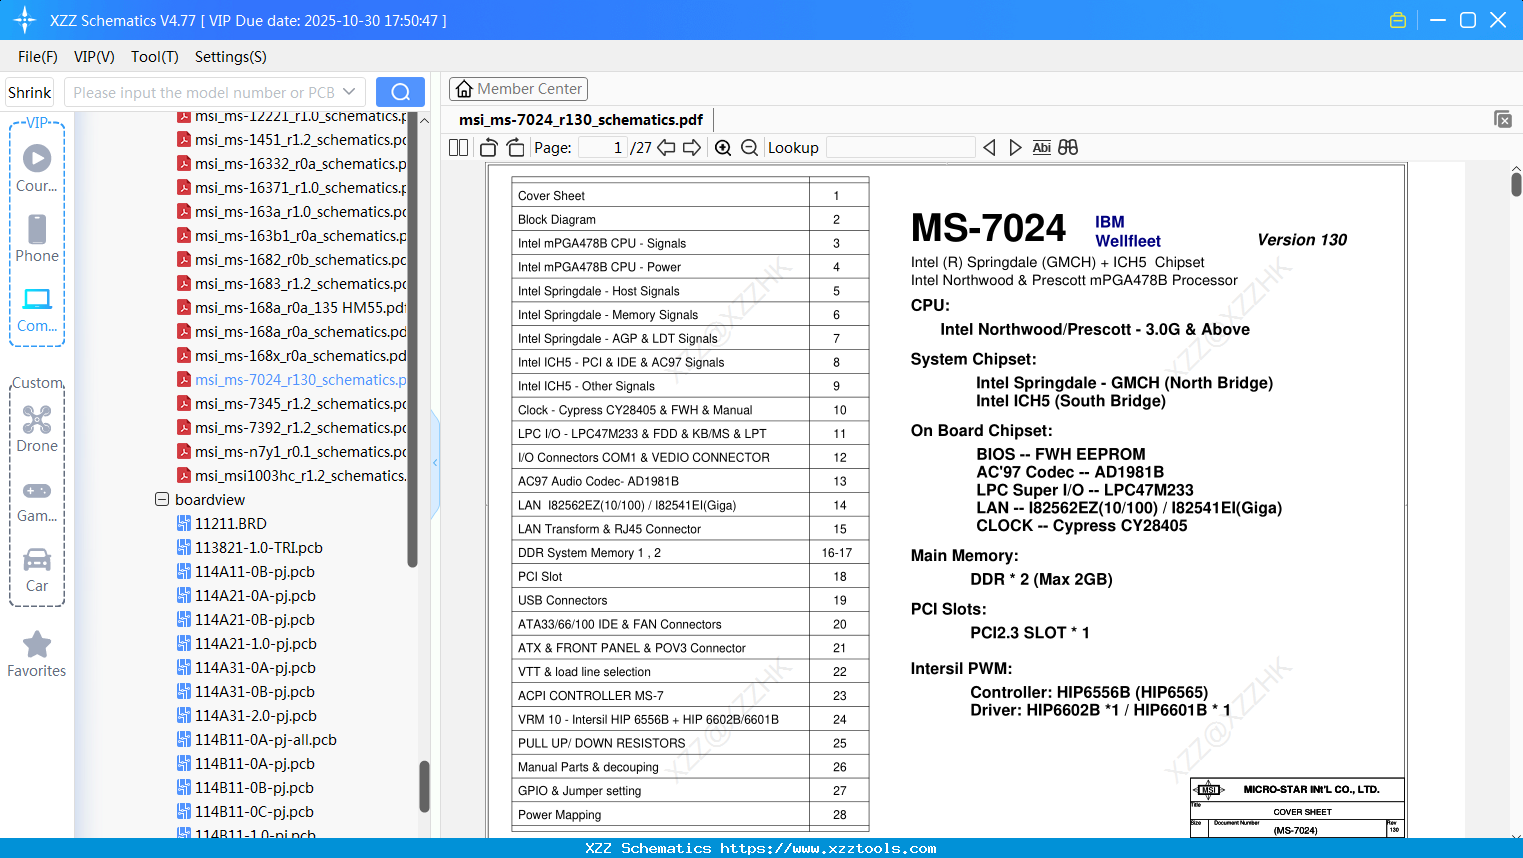Open msi_ms-16371_r1.0_schematics file
Image resolution: width=1523 pixels, height=858 pixels.
(292, 188)
